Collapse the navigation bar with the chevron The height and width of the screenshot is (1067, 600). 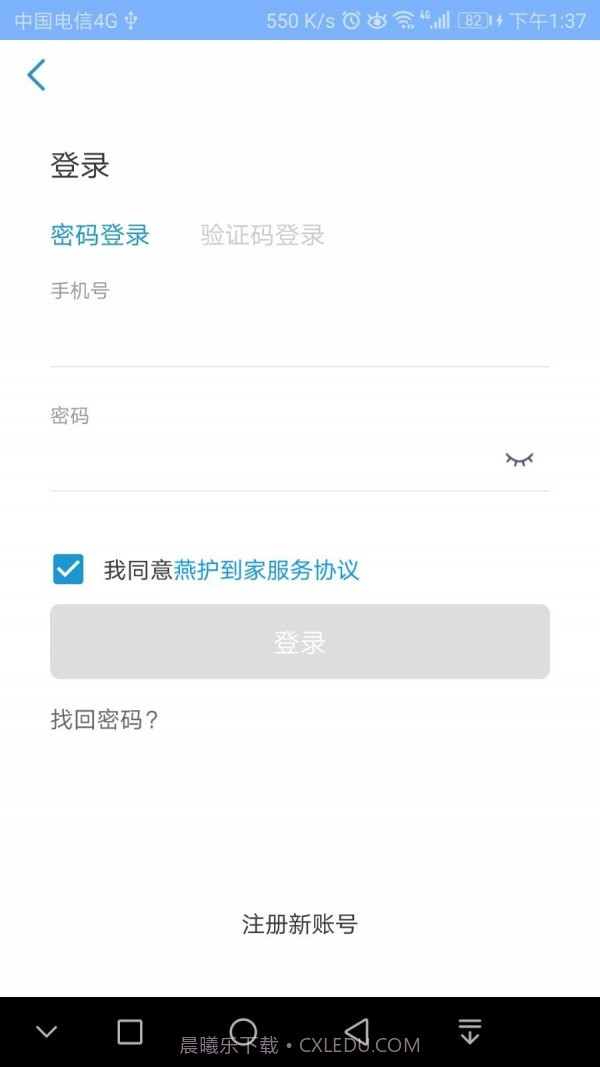coord(46,1030)
